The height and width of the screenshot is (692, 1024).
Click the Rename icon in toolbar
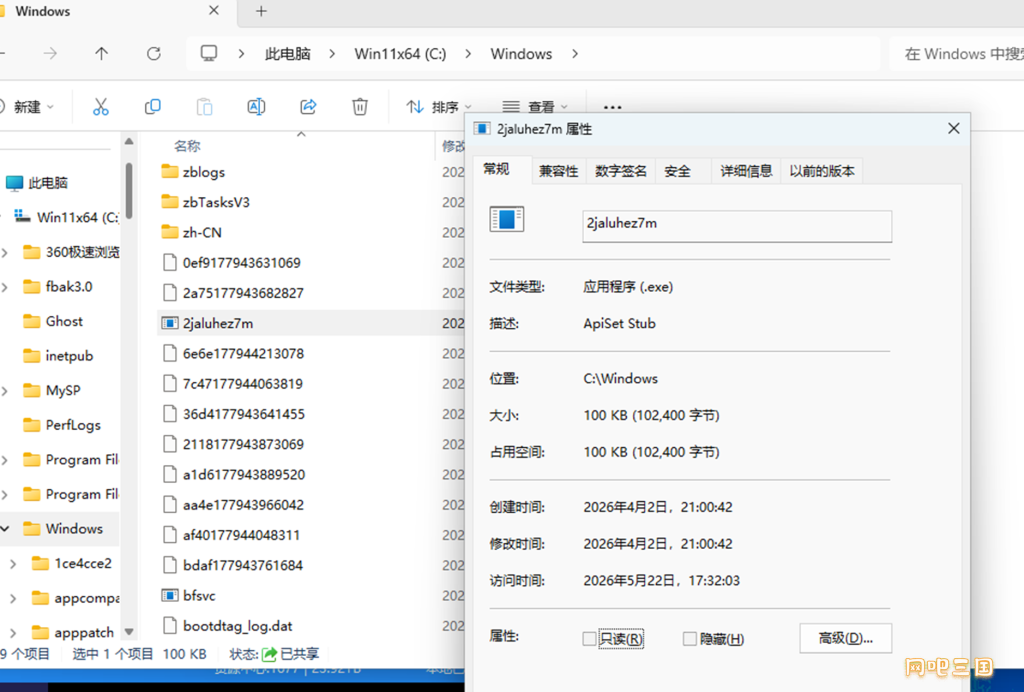pyautogui.click(x=256, y=106)
